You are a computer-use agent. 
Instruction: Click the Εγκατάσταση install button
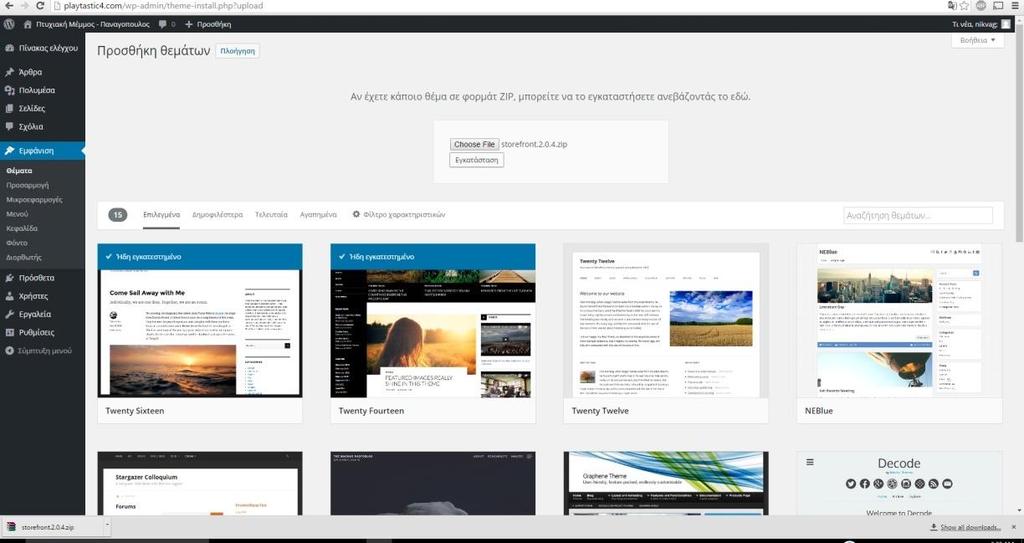click(x=476, y=160)
